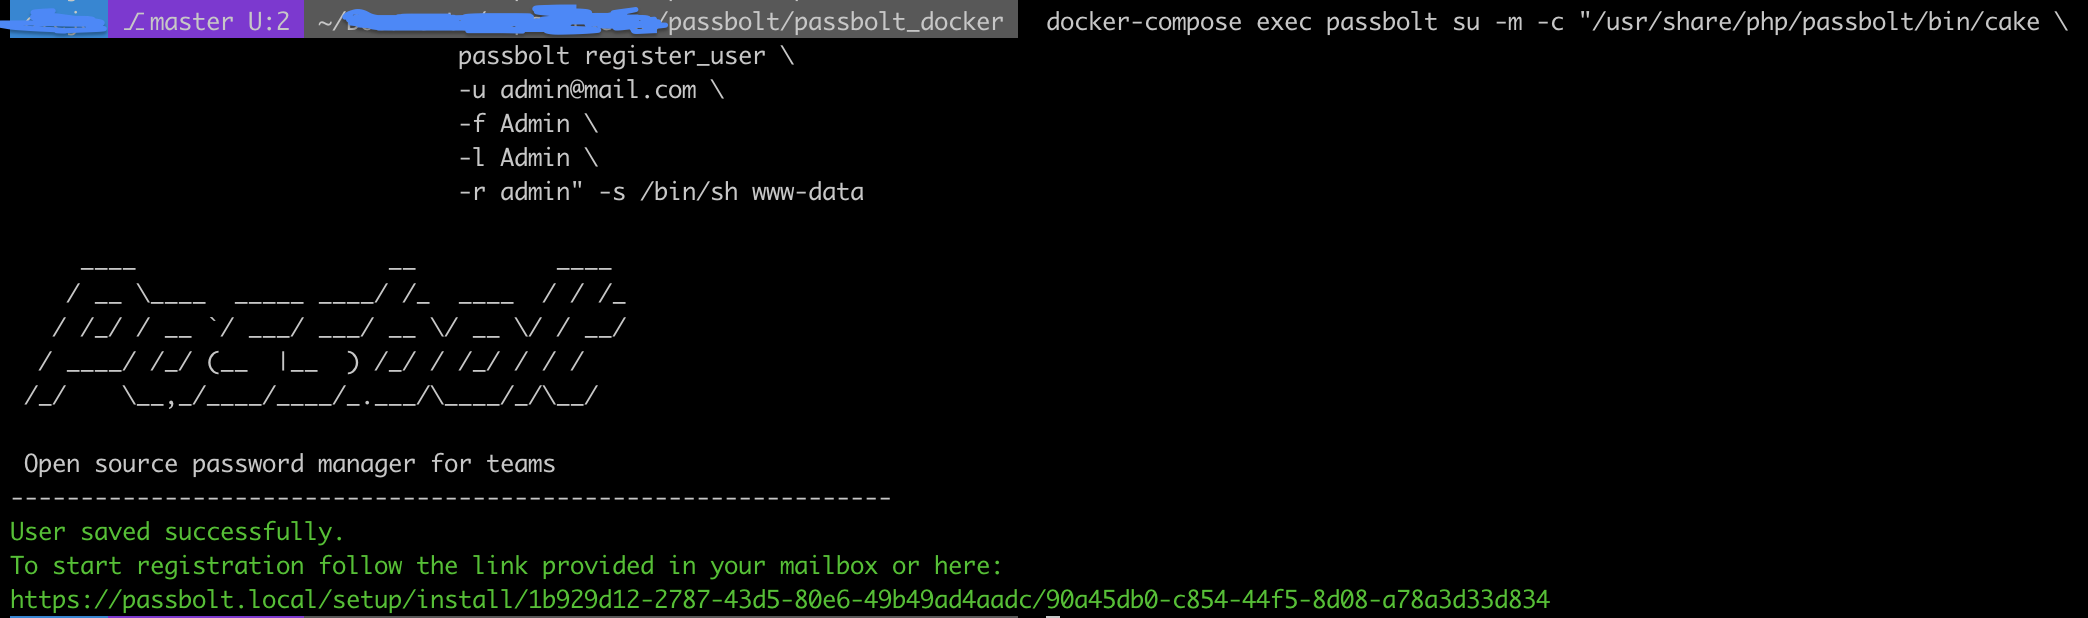2088x618 pixels.
Task: Click the 'User saved successfully.' message
Action: [177, 532]
